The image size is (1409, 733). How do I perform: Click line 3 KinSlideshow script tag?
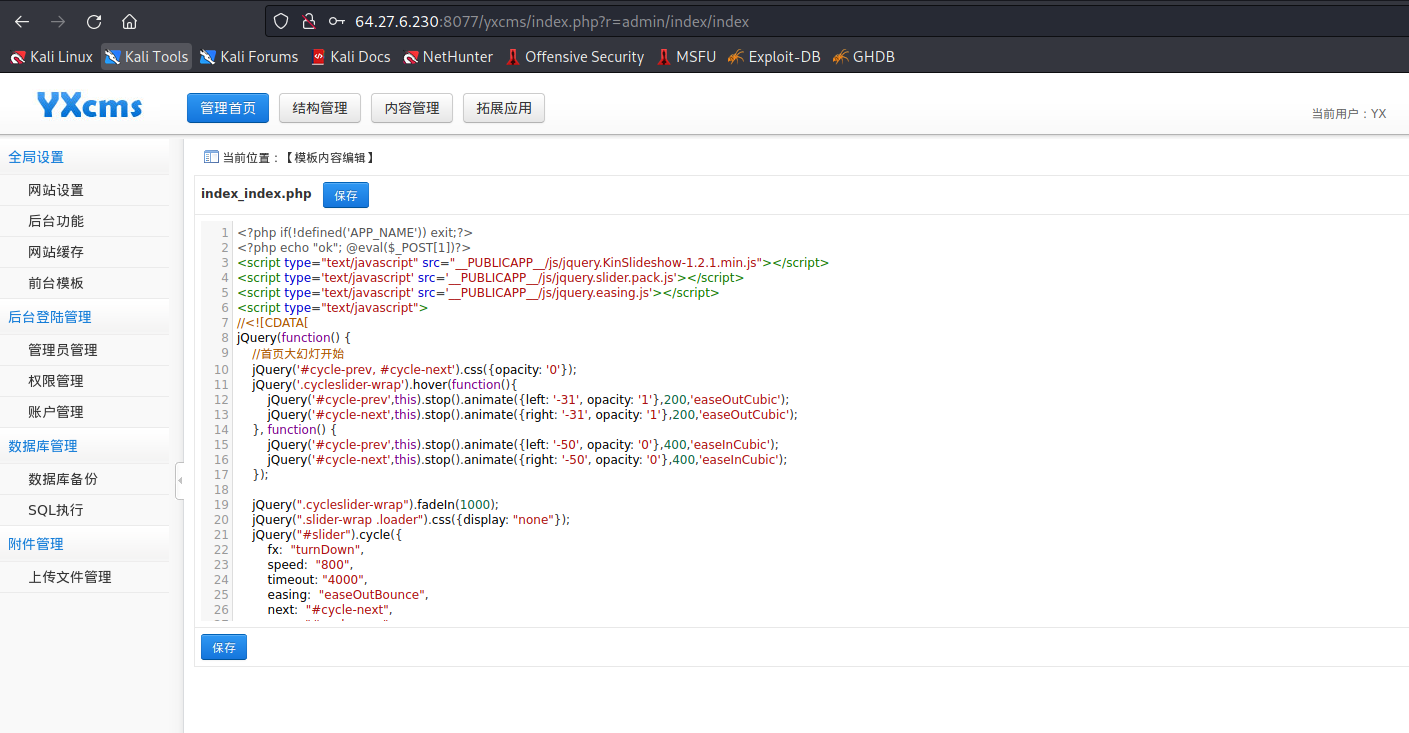click(x=533, y=262)
